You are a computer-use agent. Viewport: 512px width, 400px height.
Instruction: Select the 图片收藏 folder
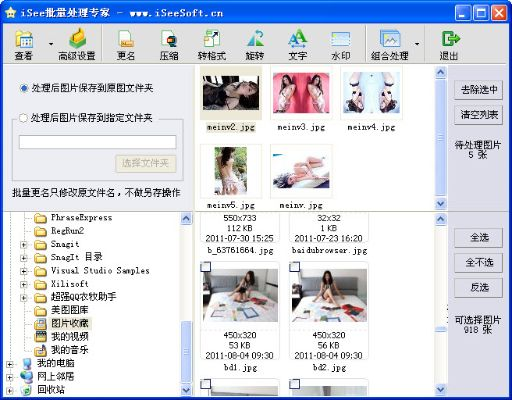(x=70, y=323)
